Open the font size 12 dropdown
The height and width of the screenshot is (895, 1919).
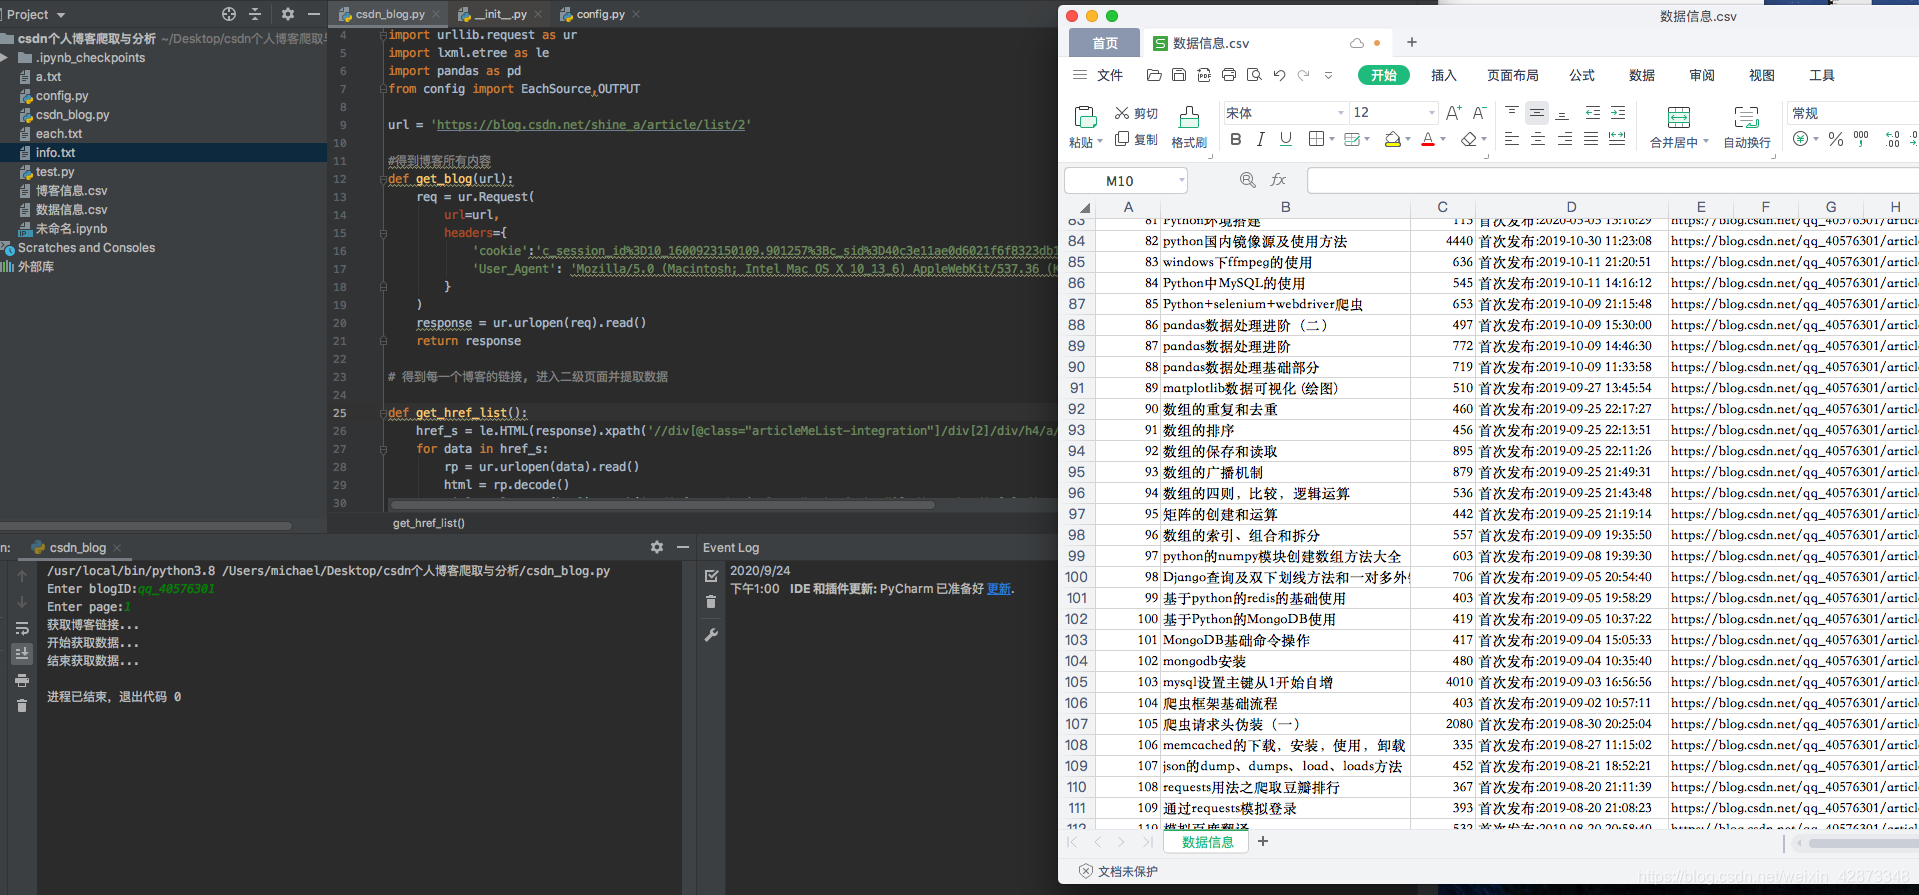[x=1432, y=113]
